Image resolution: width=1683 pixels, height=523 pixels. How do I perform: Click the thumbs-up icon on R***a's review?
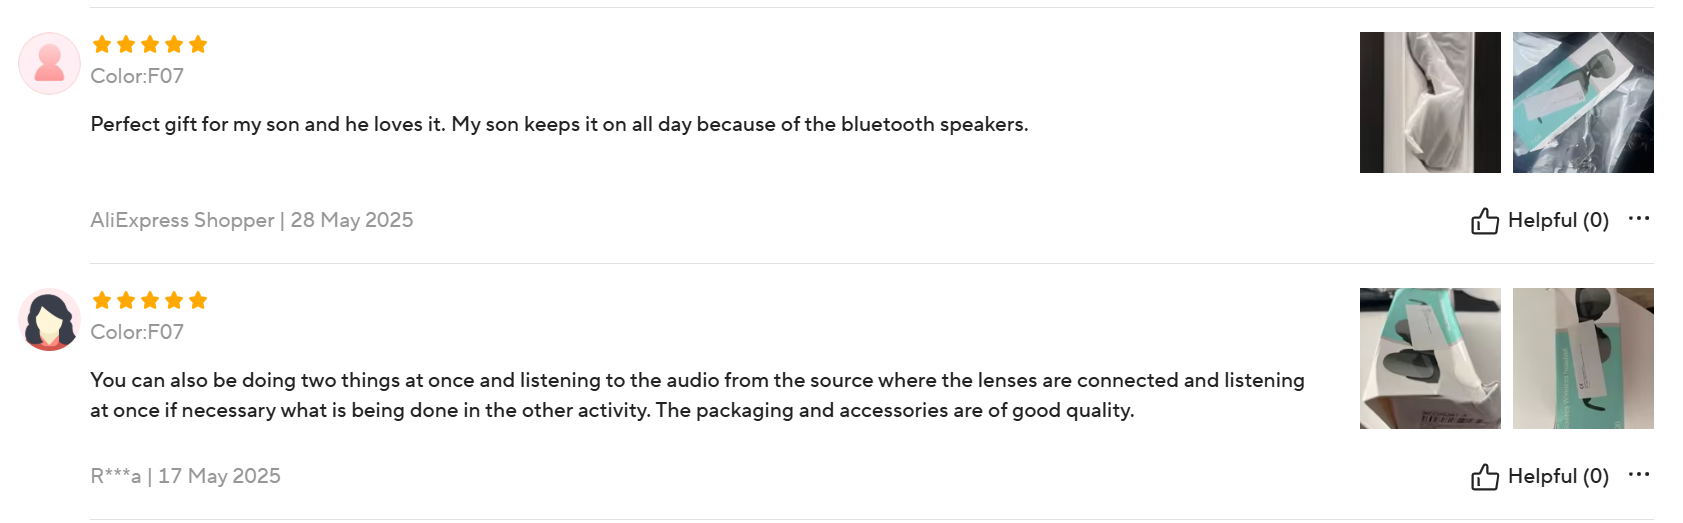click(x=1484, y=477)
